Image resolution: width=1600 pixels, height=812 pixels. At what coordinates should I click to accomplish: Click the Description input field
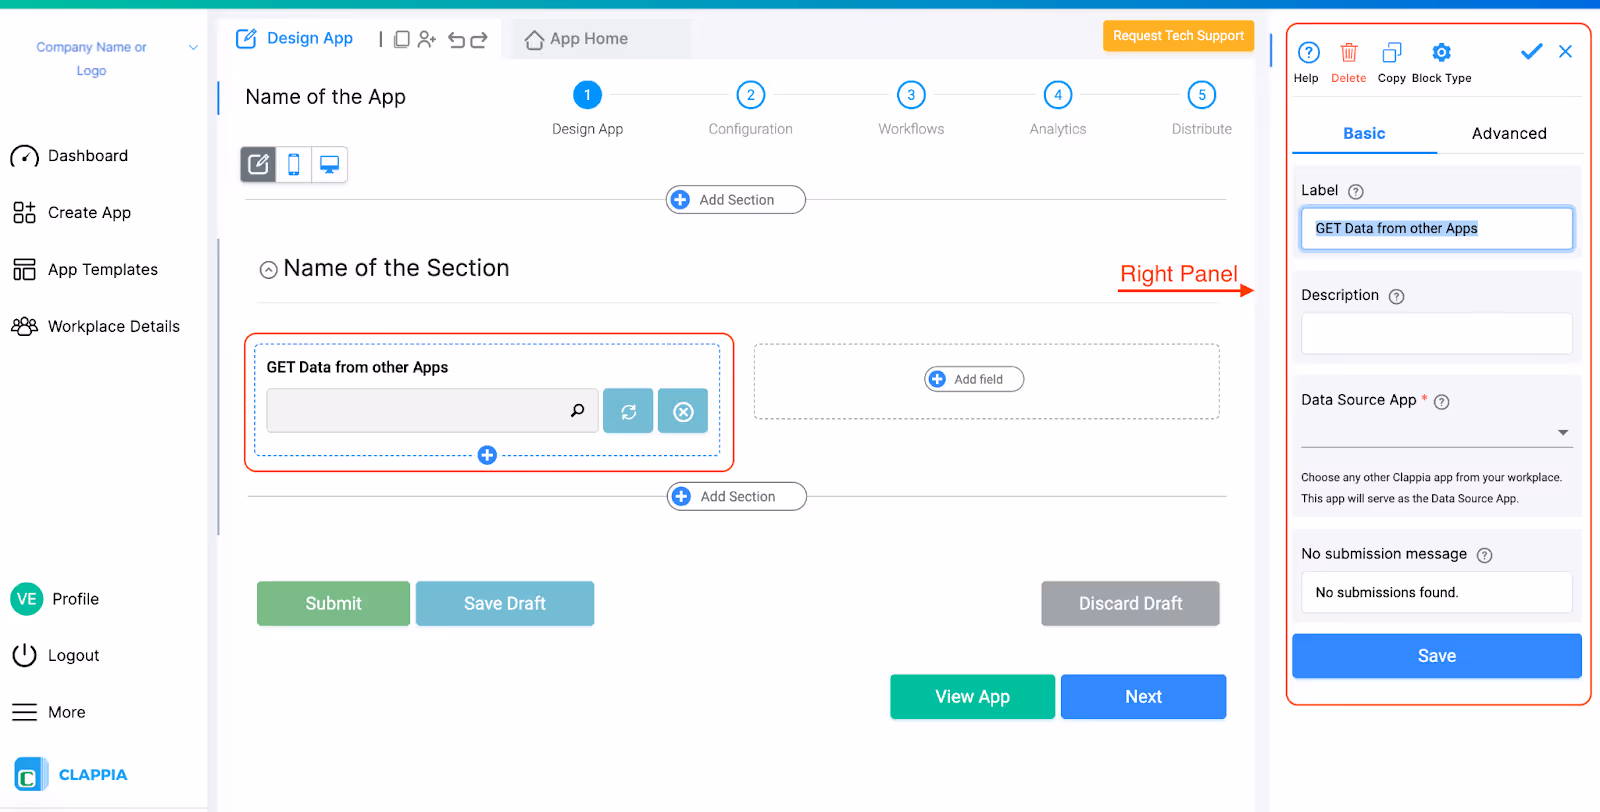tap(1437, 334)
